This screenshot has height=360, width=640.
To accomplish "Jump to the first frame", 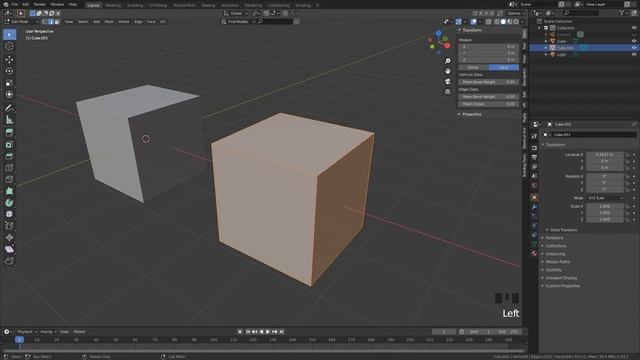I will tap(247, 332).
